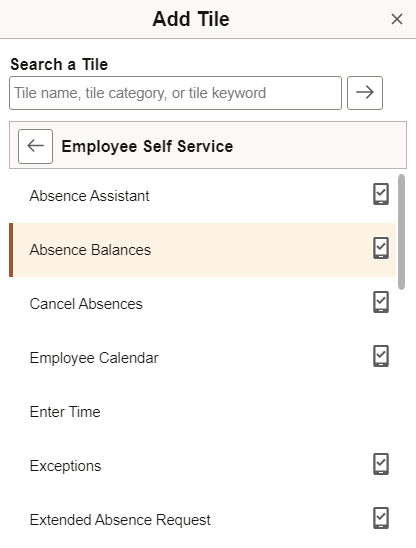Choose the Exceptions tile

pos(203,466)
